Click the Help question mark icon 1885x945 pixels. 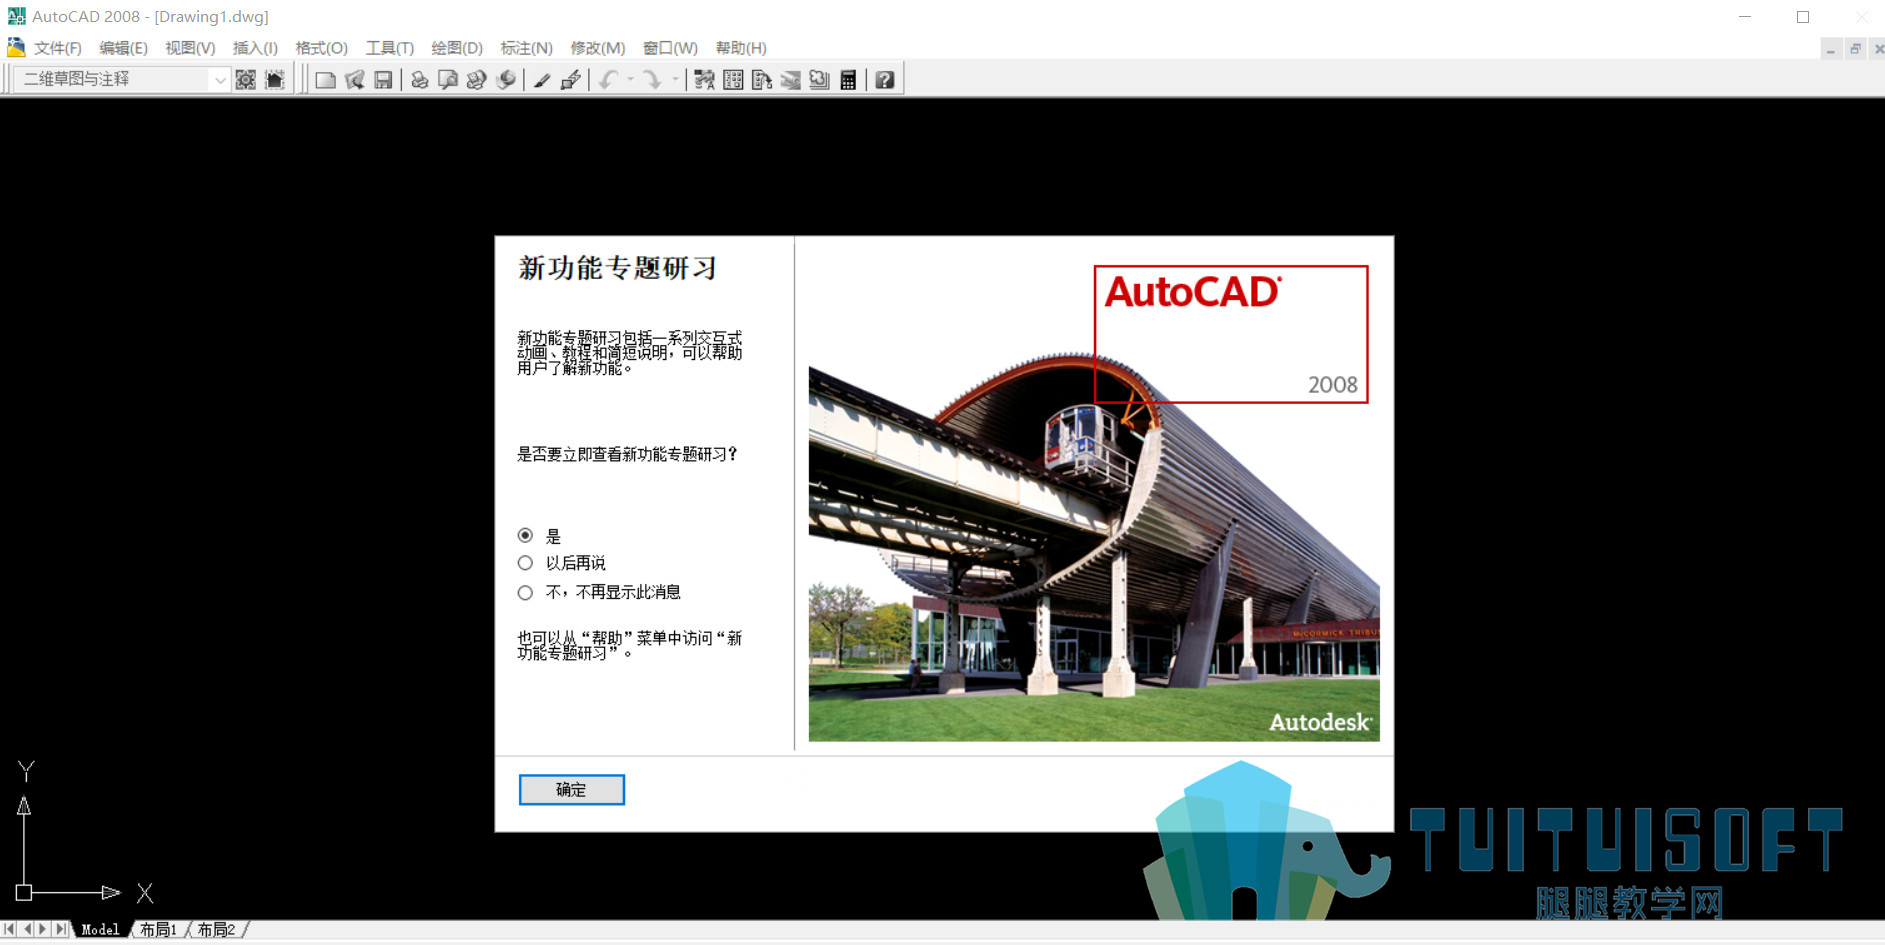click(x=885, y=80)
